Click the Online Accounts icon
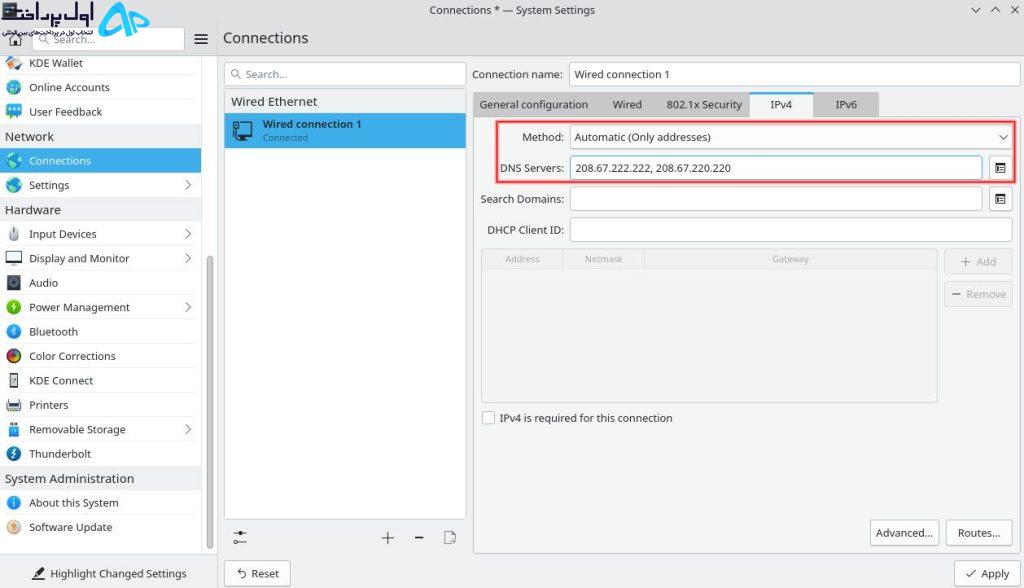This screenshot has height=588, width=1024. point(13,88)
